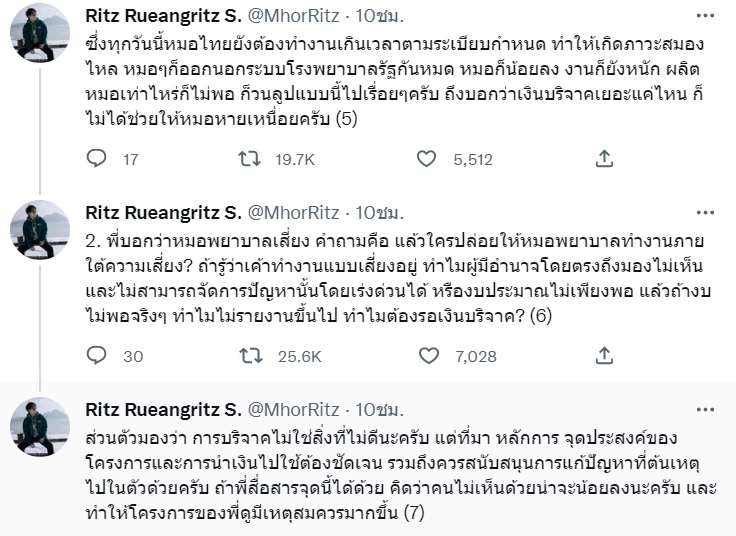Image resolution: width=736 pixels, height=536 pixels.
Task: Like the tweet with 5,512 likes
Action: [427, 158]
